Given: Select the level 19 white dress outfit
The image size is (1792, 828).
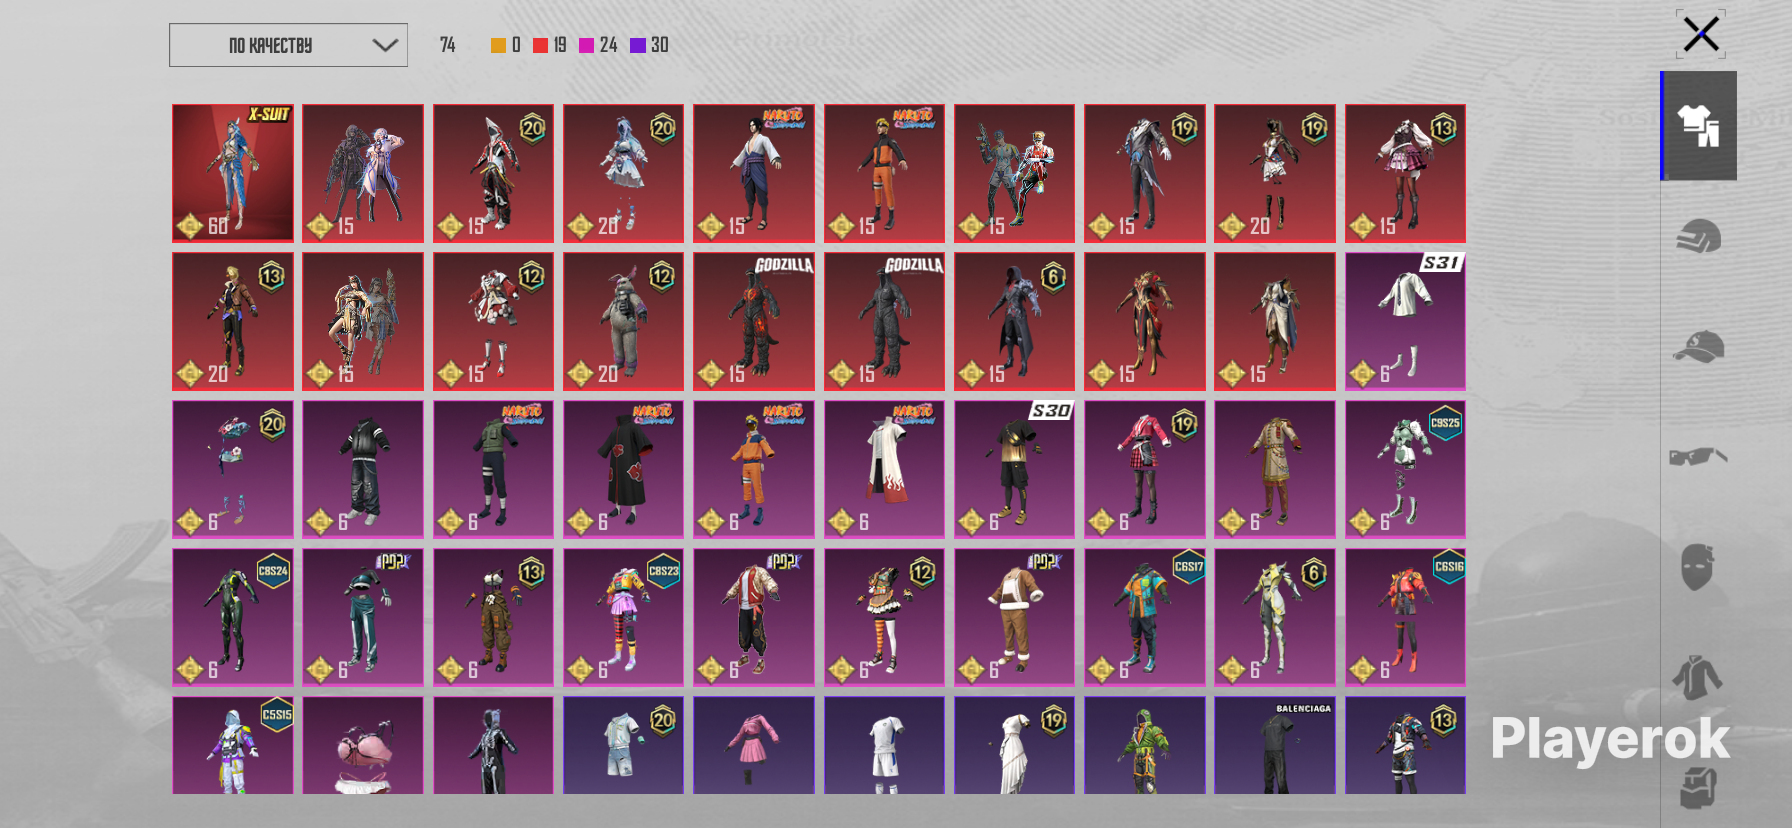Looking at the screenshot, I should (x=1014, y=745).
